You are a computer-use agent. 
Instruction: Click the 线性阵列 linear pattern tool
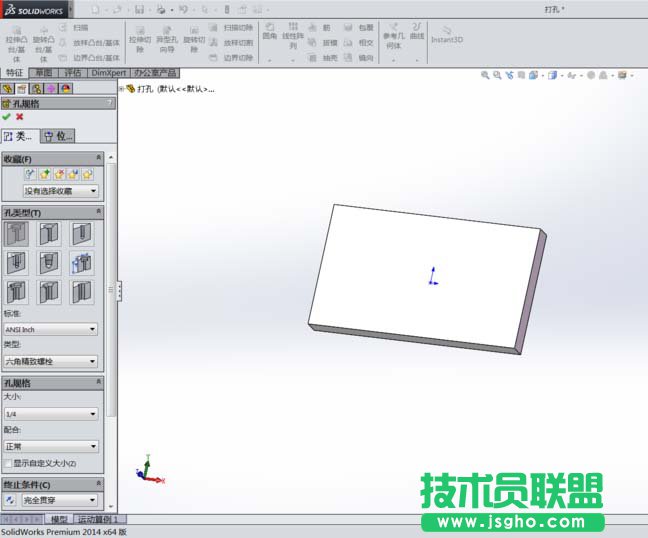click(x=293, y=35)
